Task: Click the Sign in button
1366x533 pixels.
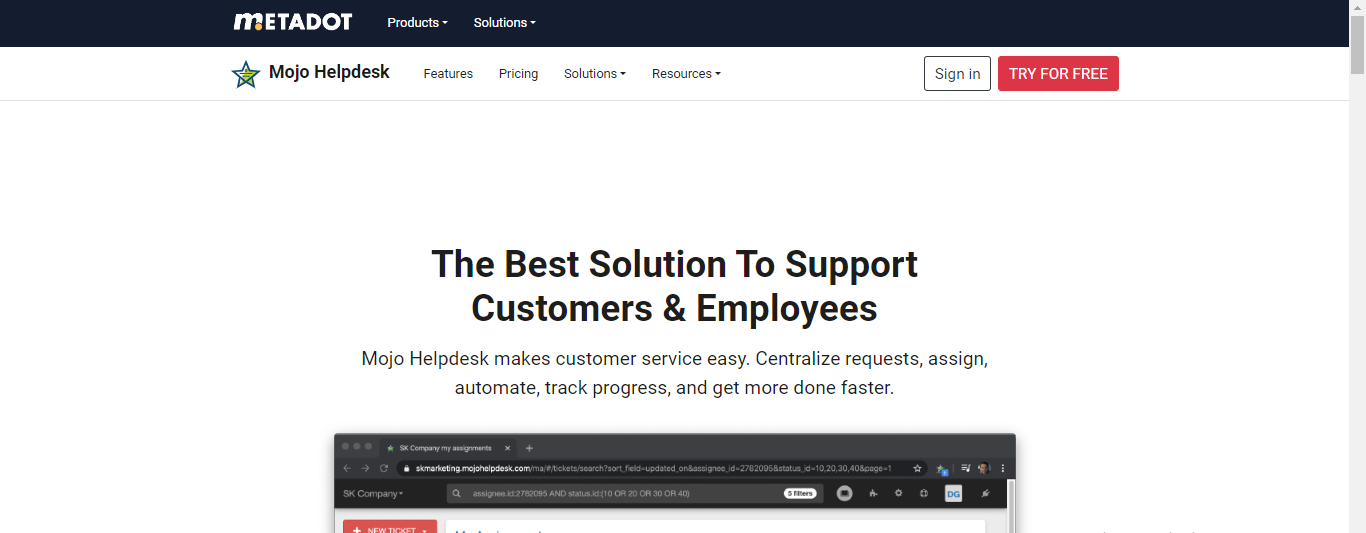Action: tap(957, 74)
